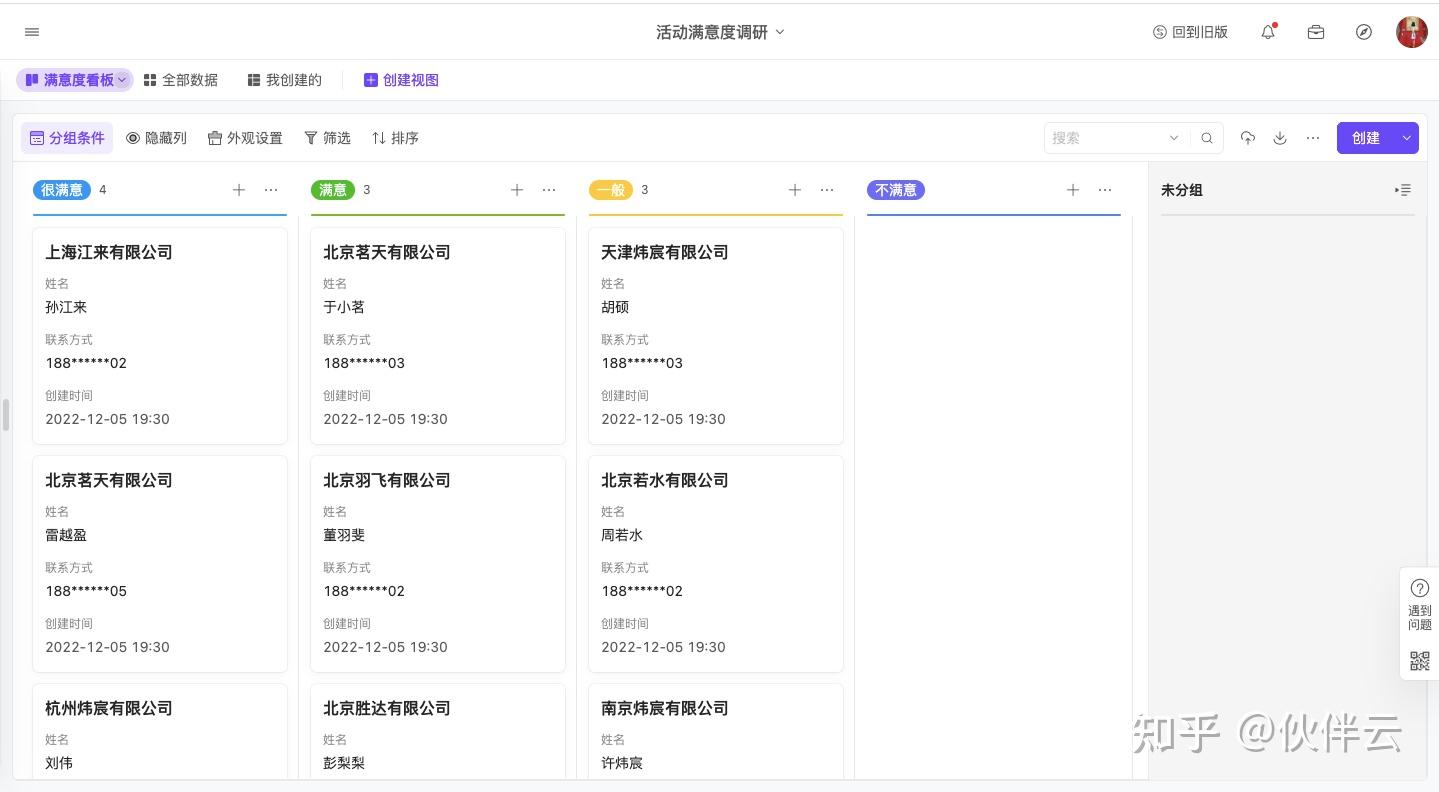
Task: Open the 北京茗天有限公司 card in 很满意
Action: pos(160,564)
